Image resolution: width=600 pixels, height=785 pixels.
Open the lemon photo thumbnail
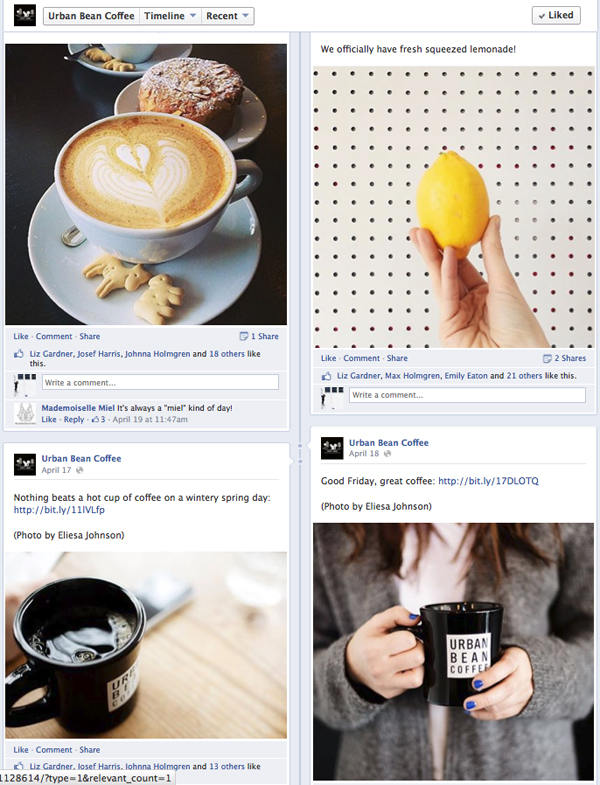coord(453,207)
